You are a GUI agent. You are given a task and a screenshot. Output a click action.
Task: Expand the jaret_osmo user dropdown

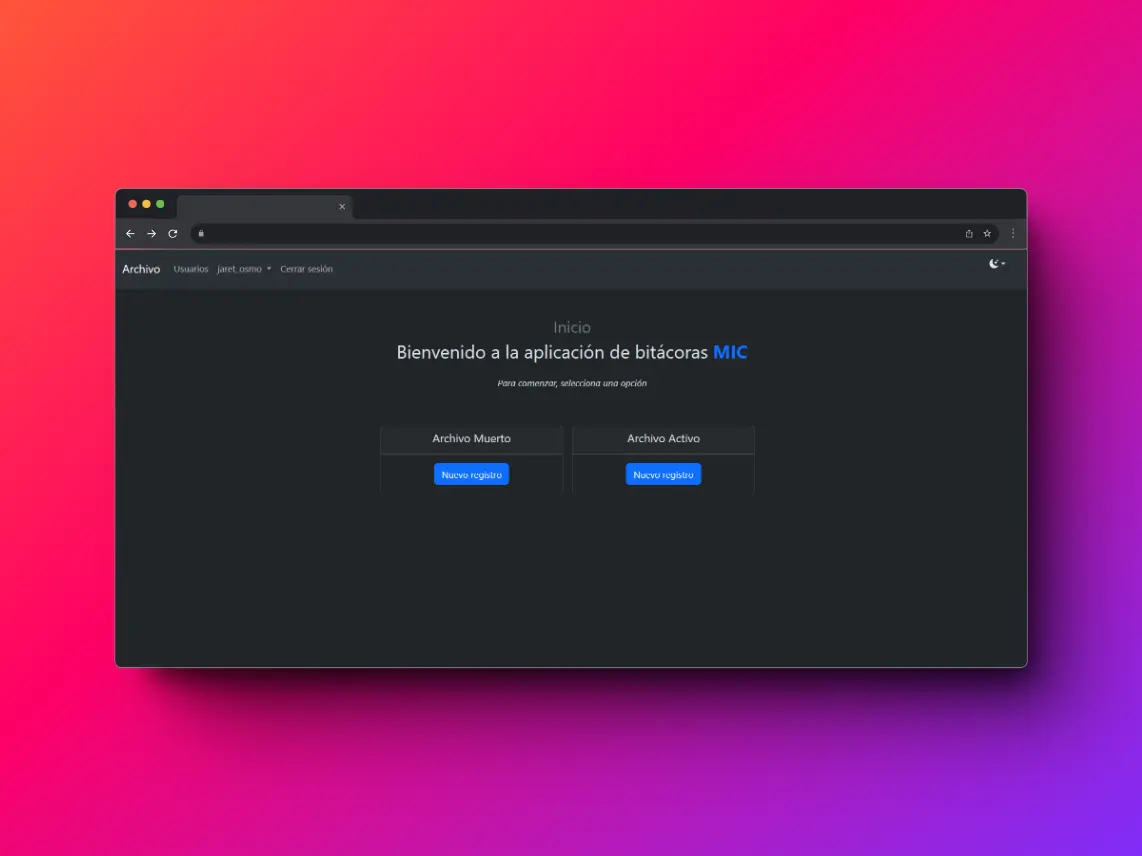tap(244, 269)
